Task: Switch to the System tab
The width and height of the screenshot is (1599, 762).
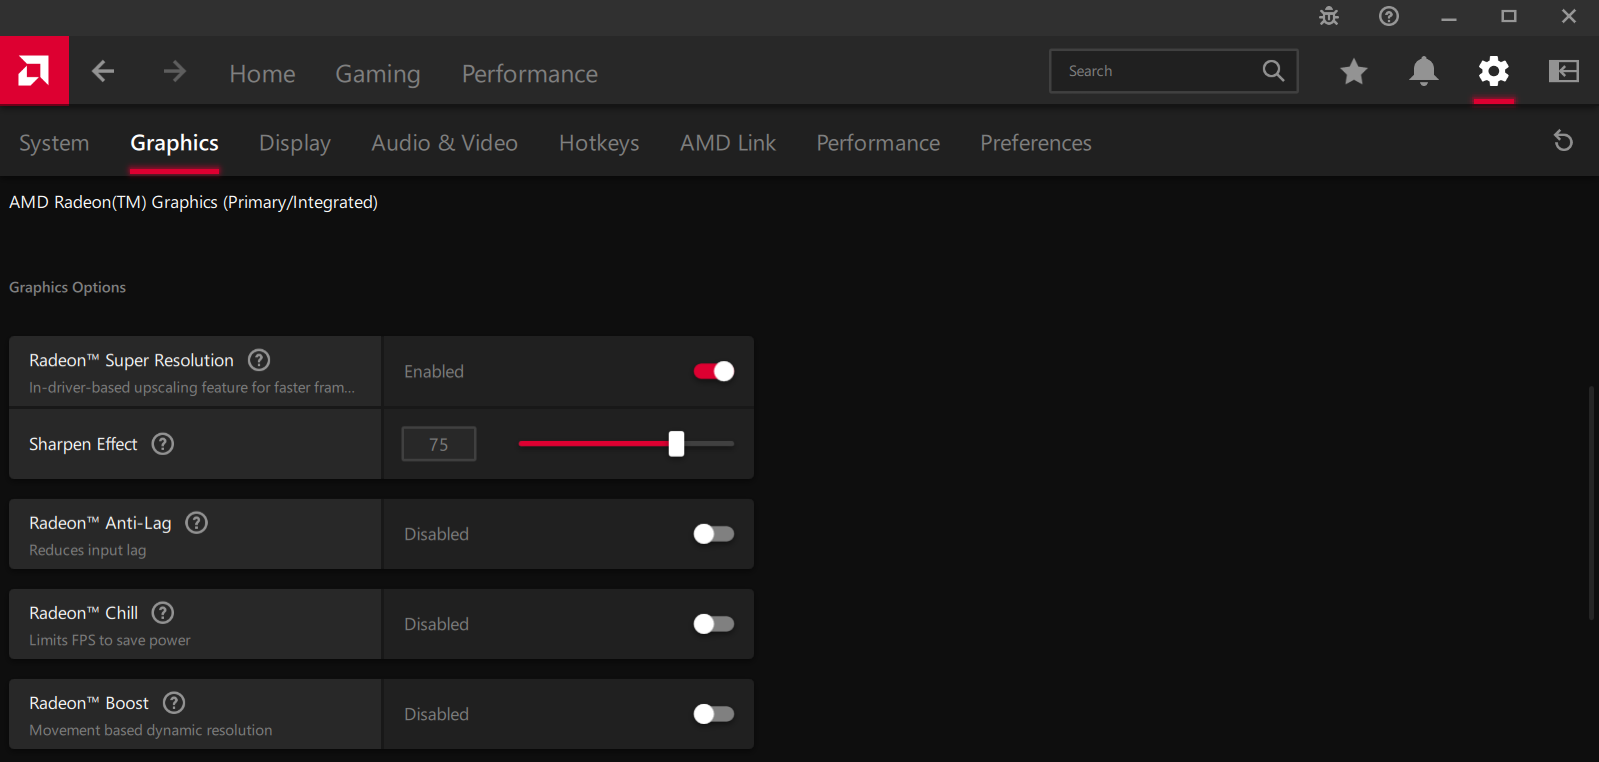Action: pyautogui.click(x=54, y=143)
